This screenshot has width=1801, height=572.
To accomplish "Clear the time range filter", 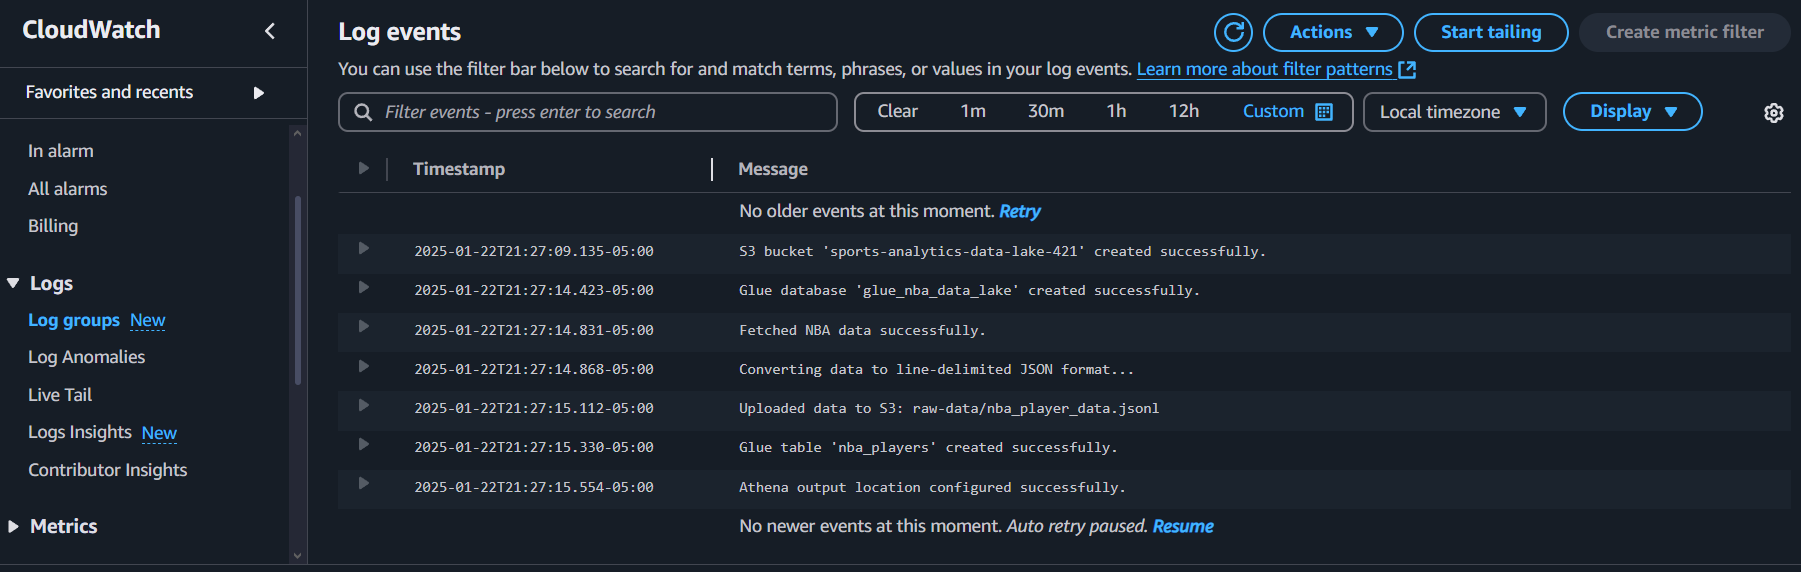I will (x=897, y=111).
